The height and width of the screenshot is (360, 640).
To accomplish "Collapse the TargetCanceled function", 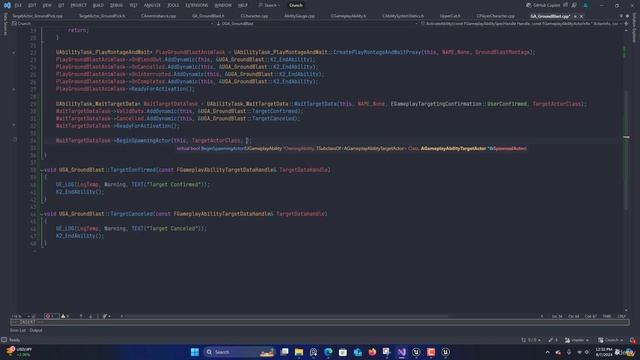I will (x=42, y=214).
